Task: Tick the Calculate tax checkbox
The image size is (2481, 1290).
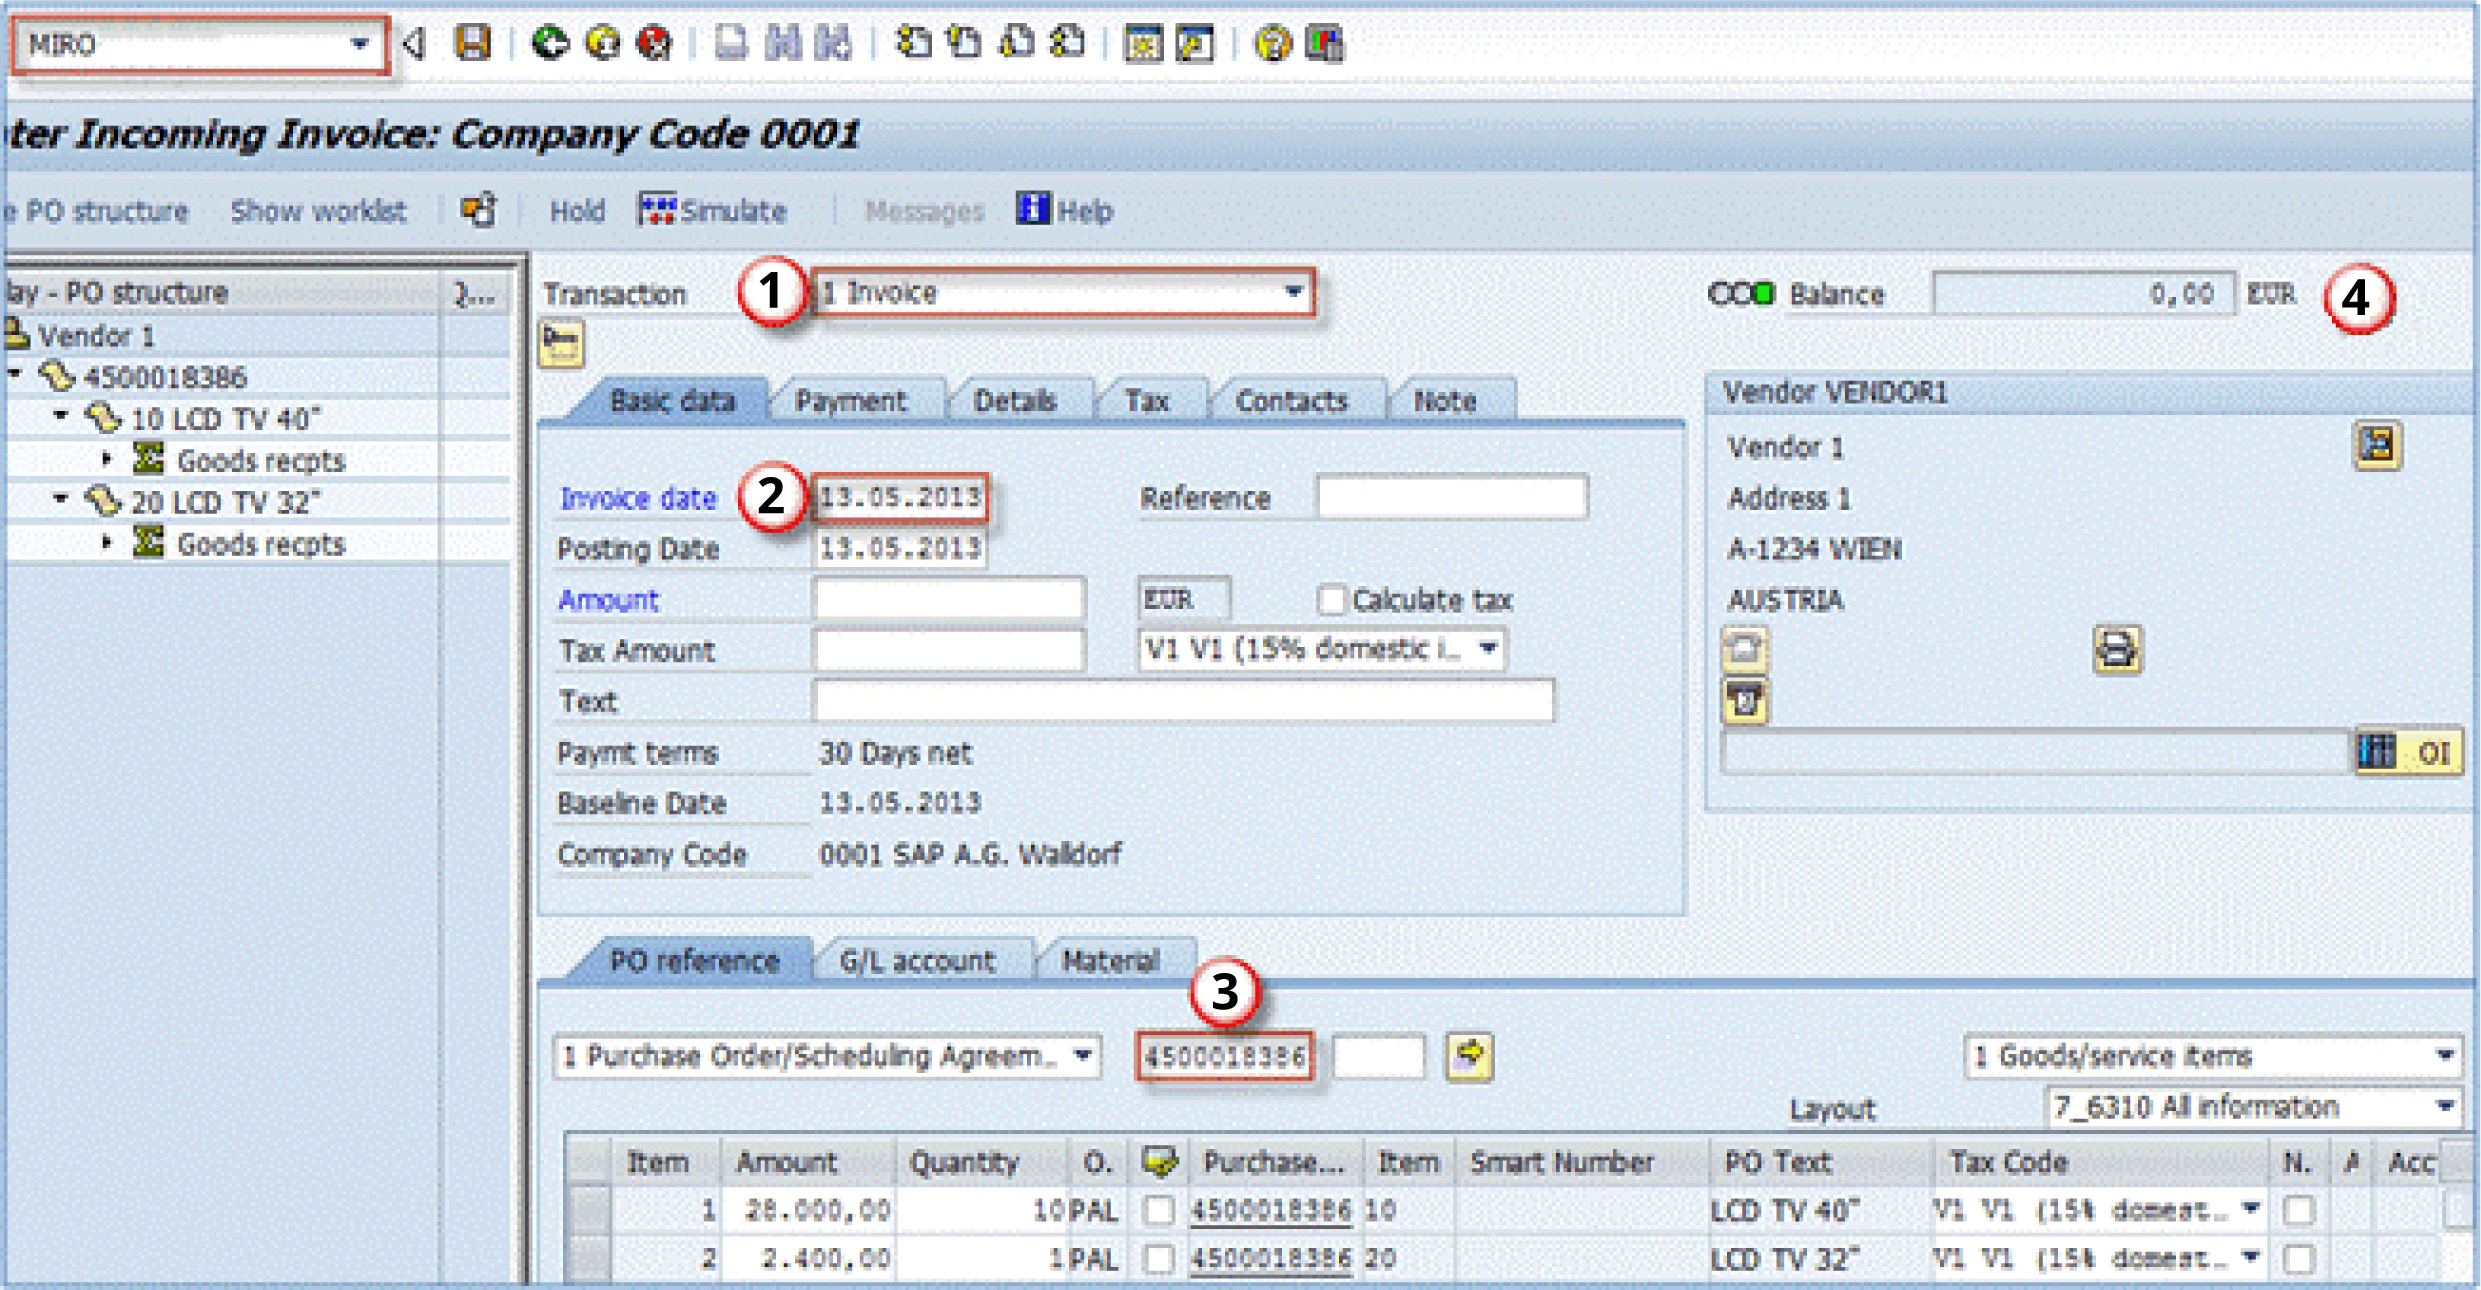Action: (x=1330, y=599)
